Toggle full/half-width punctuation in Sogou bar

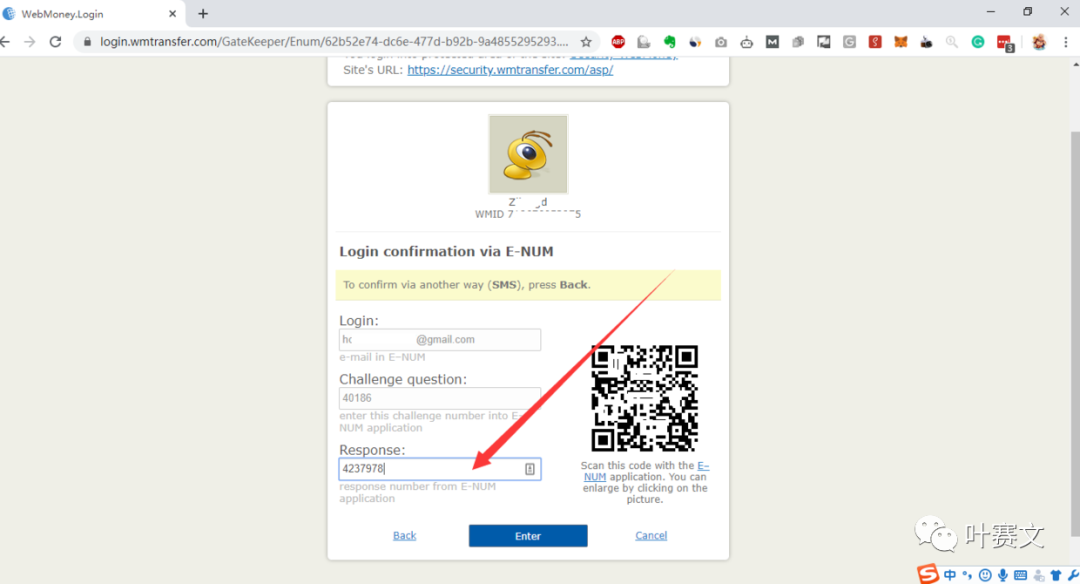pos(966,575)
